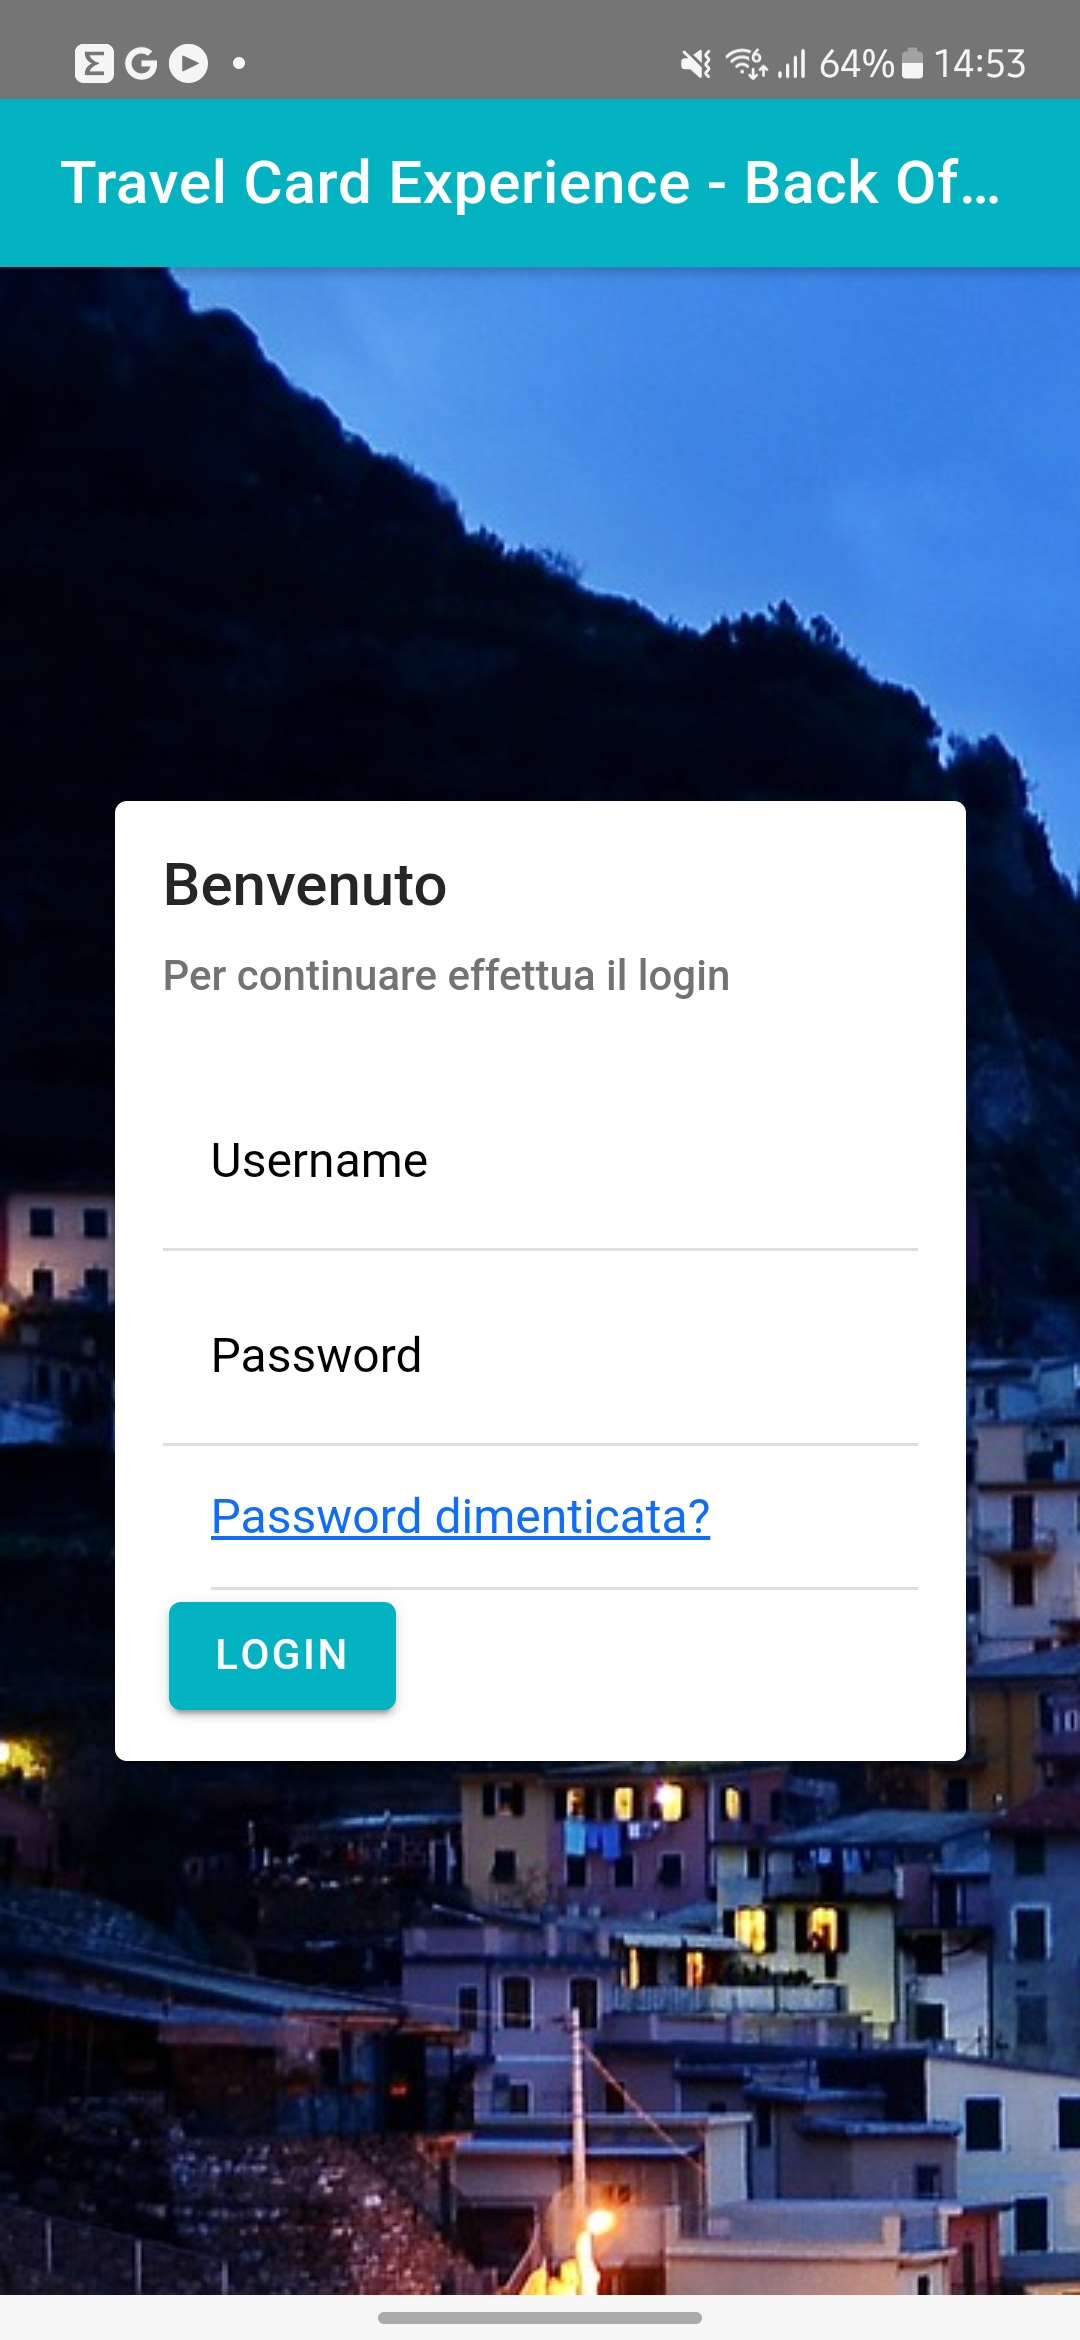Tap the Google notification icon

[141, 64]
